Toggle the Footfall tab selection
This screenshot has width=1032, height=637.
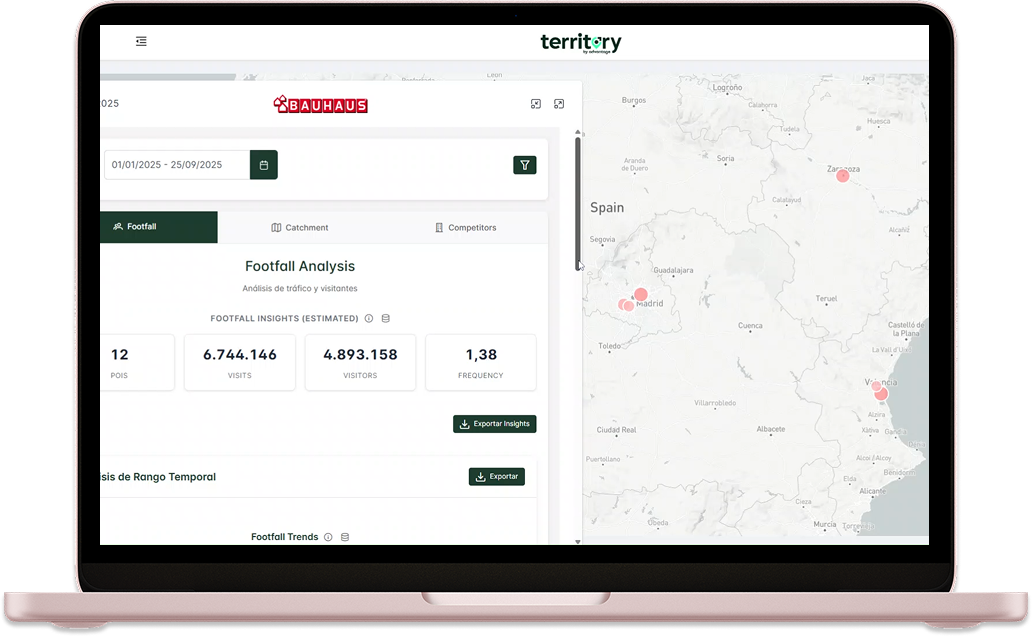coord(158,227)
